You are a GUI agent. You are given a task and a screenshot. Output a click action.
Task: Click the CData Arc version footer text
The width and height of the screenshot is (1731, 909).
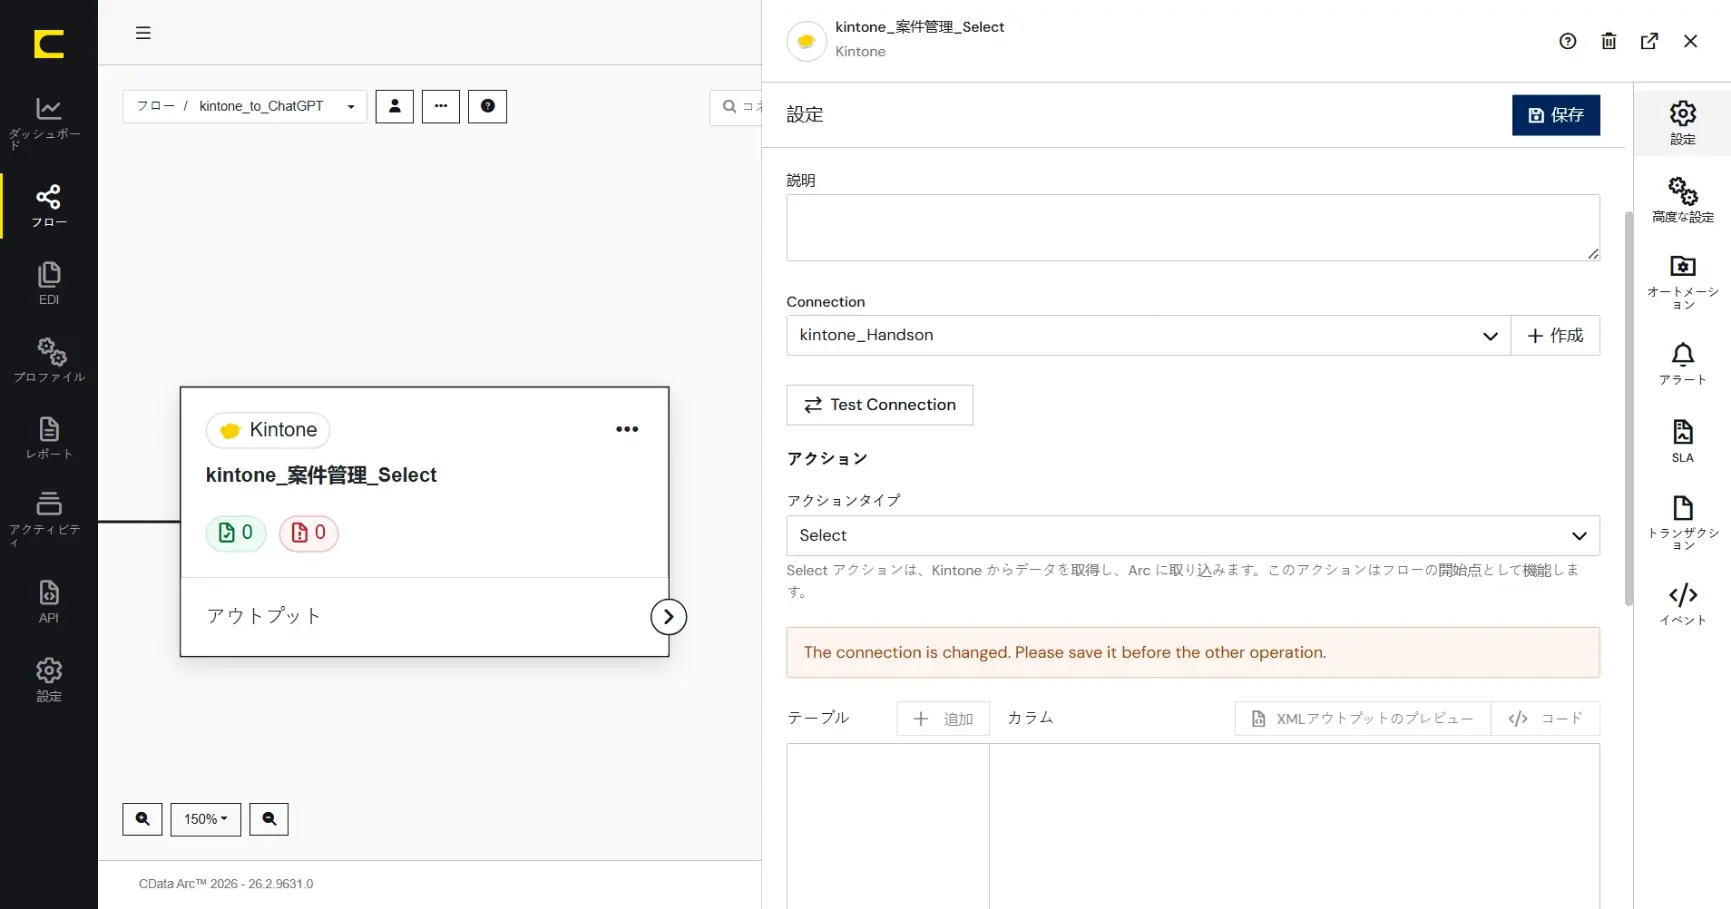(226, 884)
